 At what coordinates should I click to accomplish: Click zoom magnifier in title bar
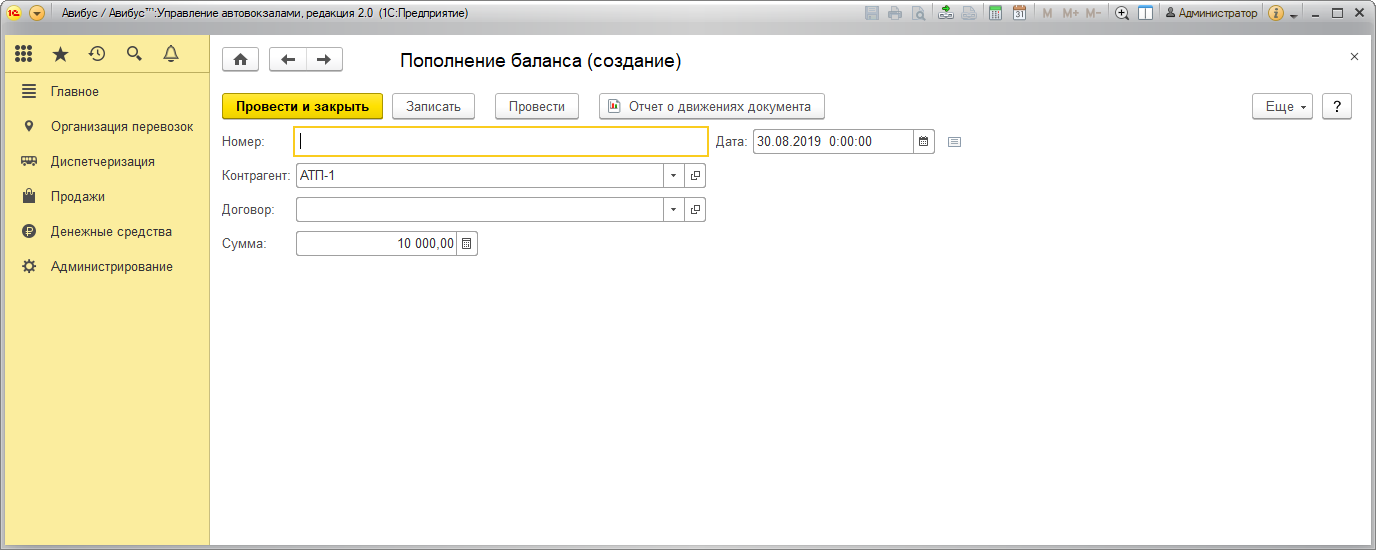click(x=1122, y=13)
